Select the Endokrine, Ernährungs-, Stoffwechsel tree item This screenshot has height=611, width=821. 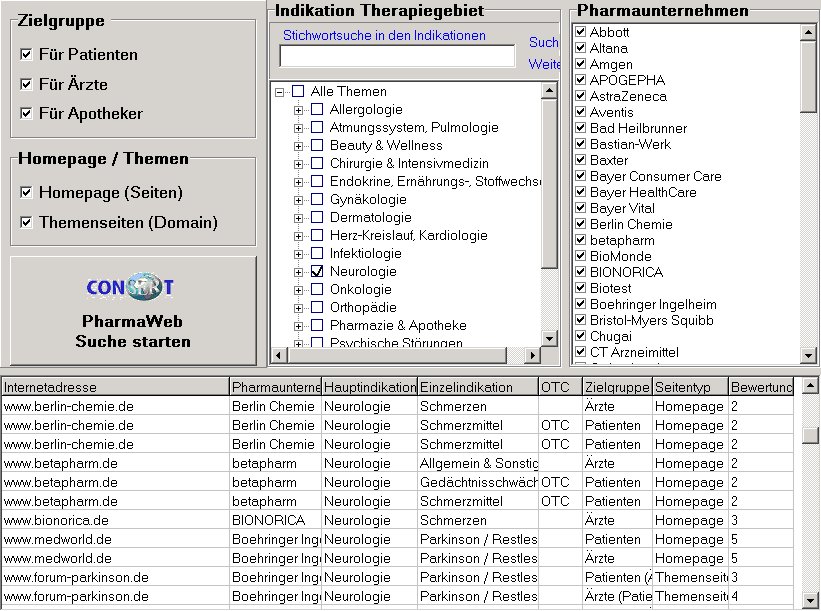coord(435,182)
